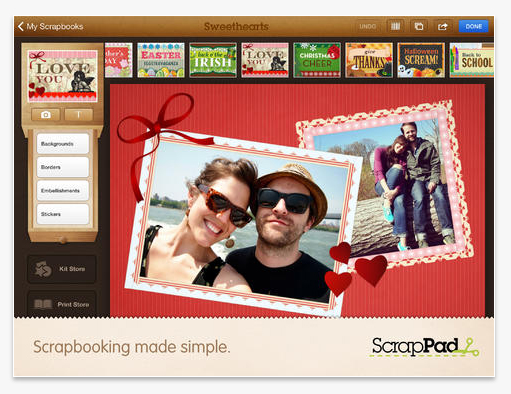Viewport: 511px width, 394px height.
Task: Open the Kit Store
Action: point(62,269)
